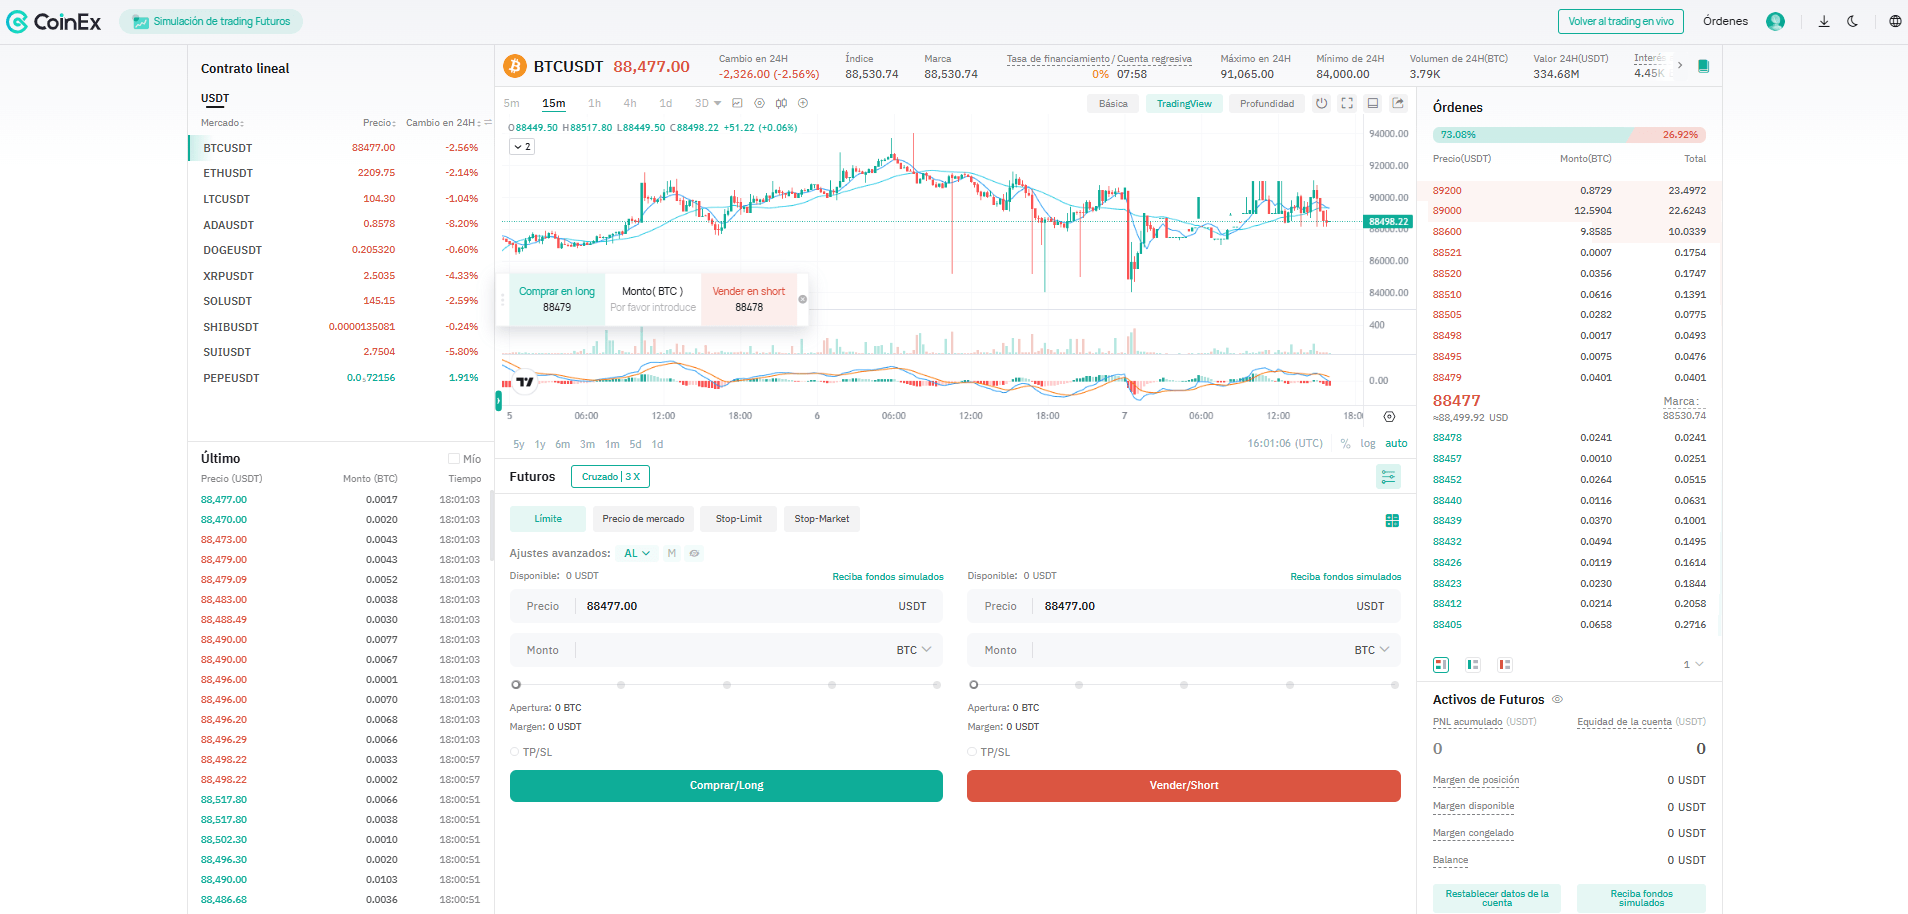The height and width of the screenshot is (914, 1908).
Task: Toggle percent scale on chart
Action: click(x=1346, y=443)
